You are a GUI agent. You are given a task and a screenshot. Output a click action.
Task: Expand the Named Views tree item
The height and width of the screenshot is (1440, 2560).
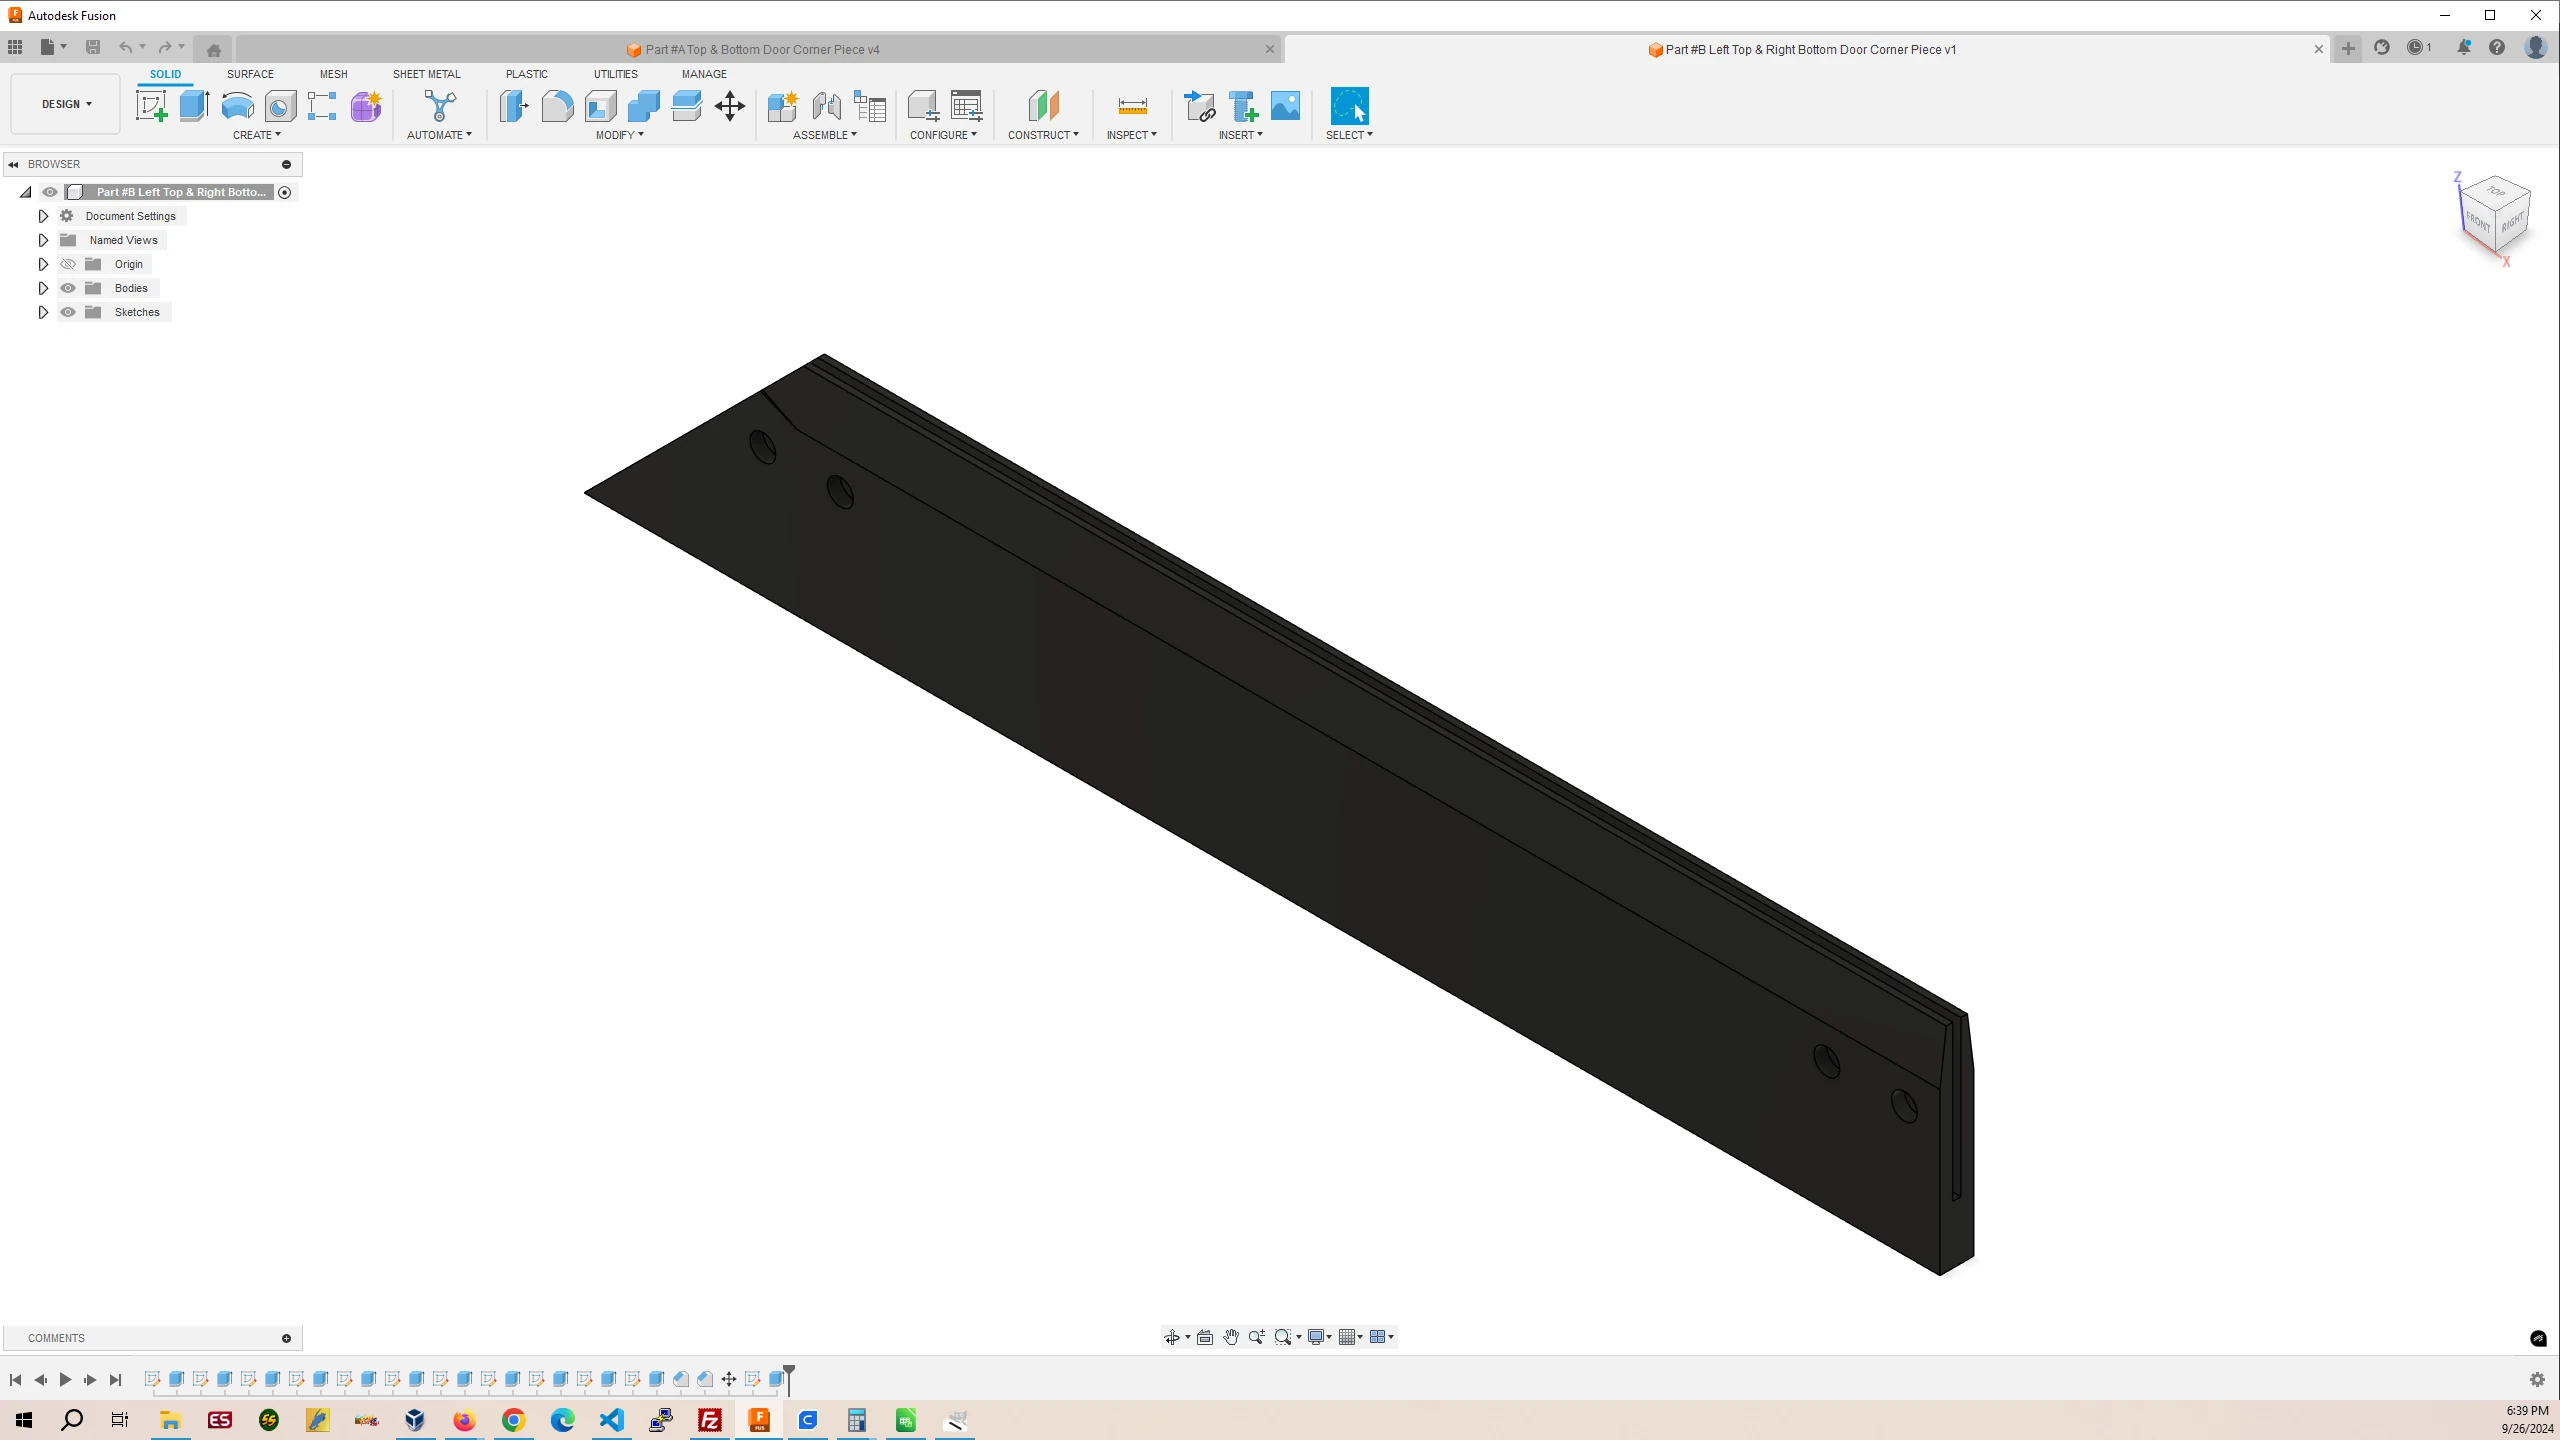(42, 239)
